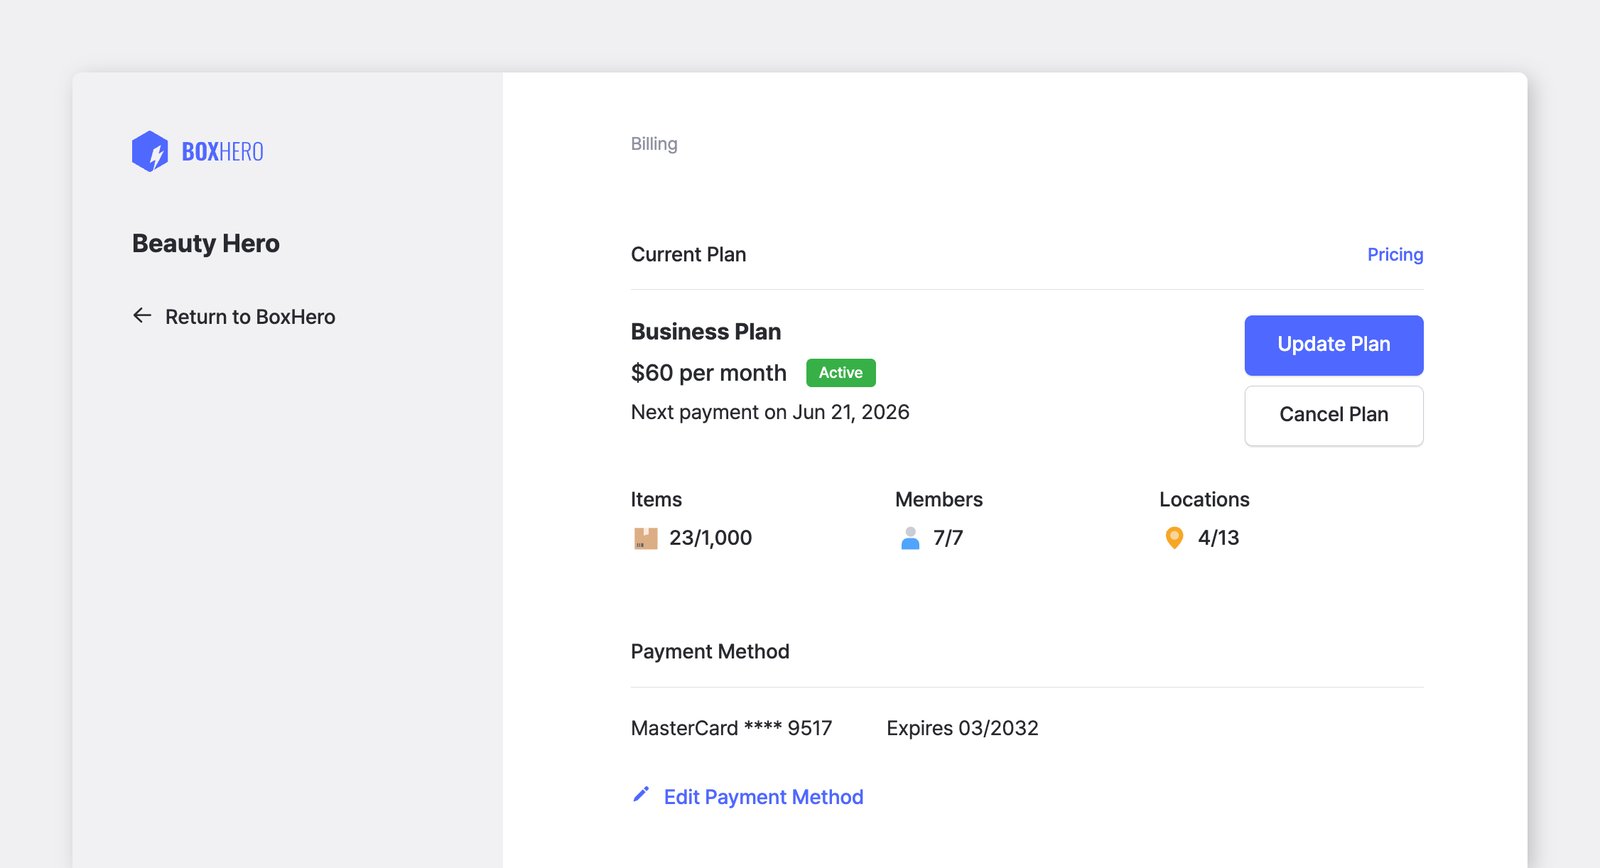Click the pencil icon for editing payment
The width and height of the screenshot is (1600, 868).
pos(641,794)
